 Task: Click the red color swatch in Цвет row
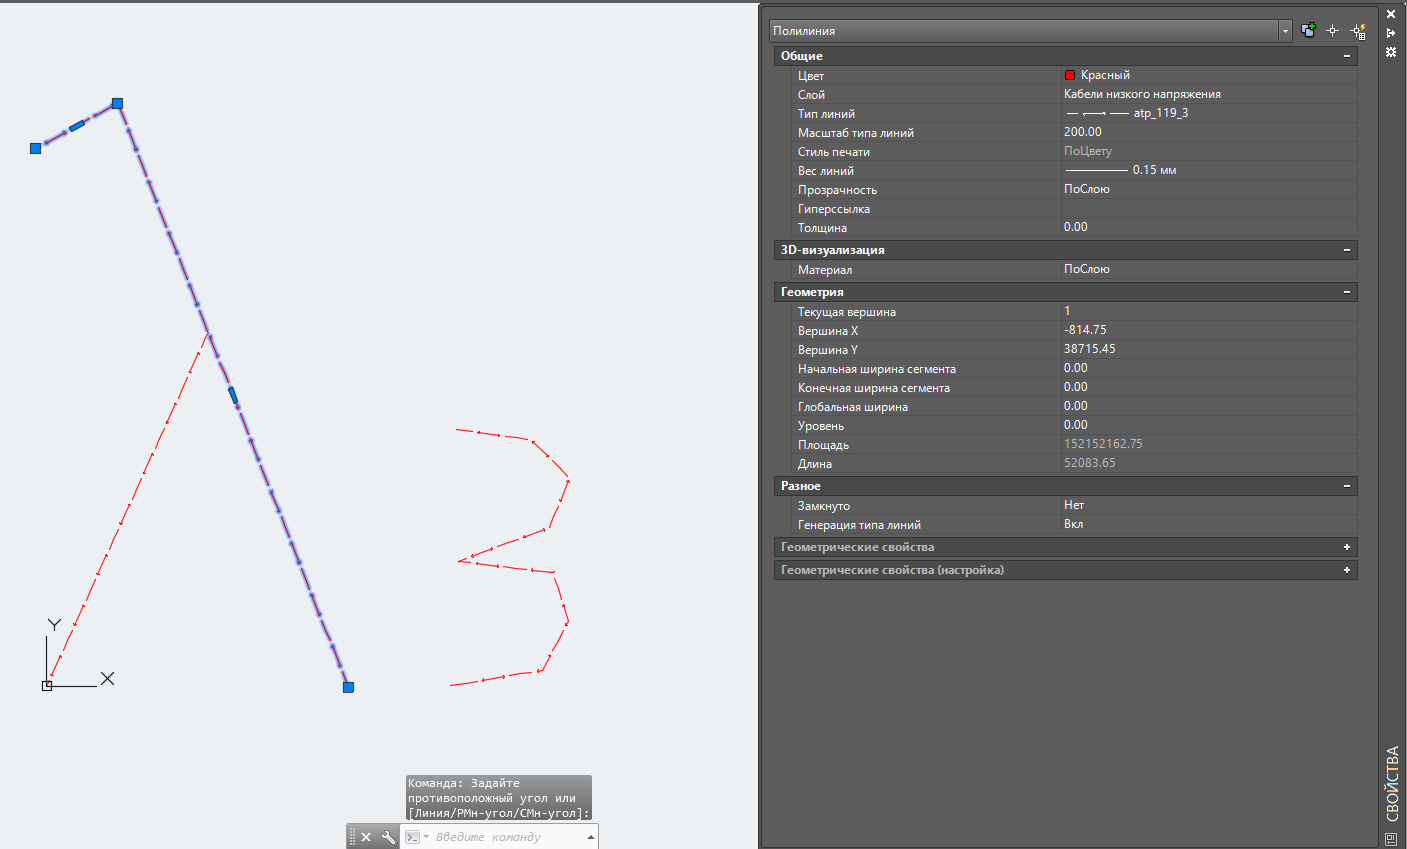(1070, 75)
